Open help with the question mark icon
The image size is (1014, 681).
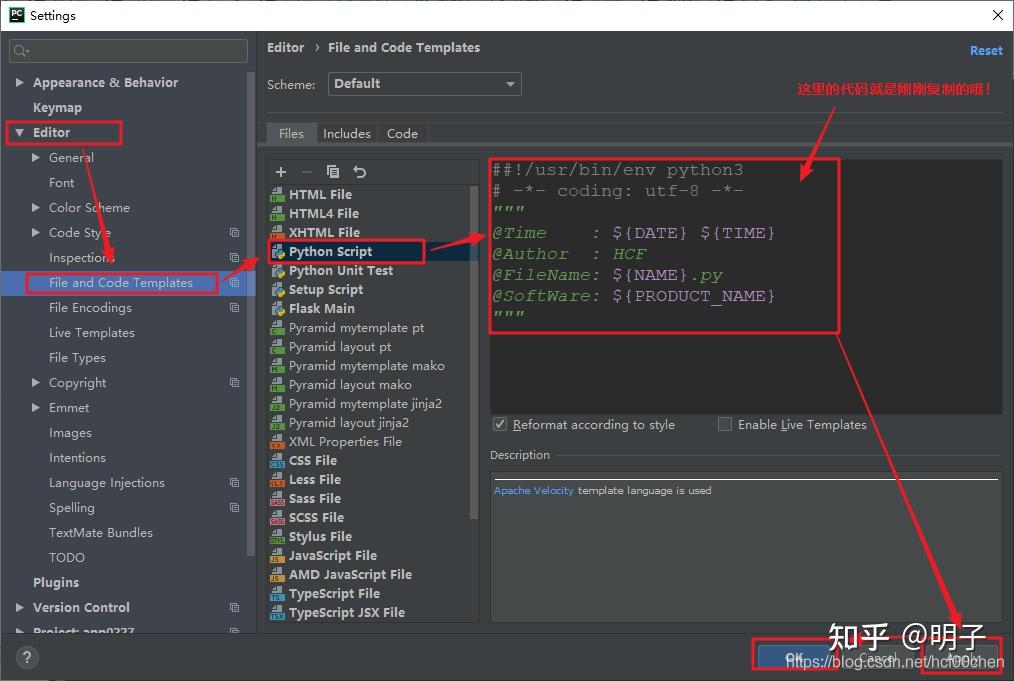pos(27,658)
